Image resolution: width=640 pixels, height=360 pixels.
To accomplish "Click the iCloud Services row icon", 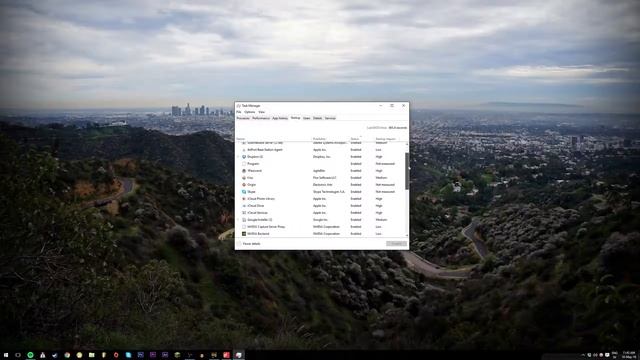I will [244, 213].
